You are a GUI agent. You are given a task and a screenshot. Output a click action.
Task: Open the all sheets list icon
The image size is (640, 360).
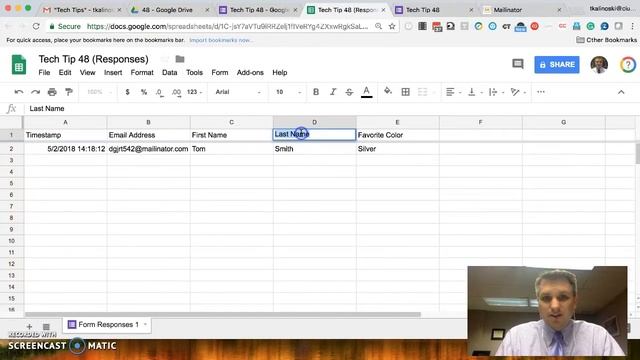(46, 327)
